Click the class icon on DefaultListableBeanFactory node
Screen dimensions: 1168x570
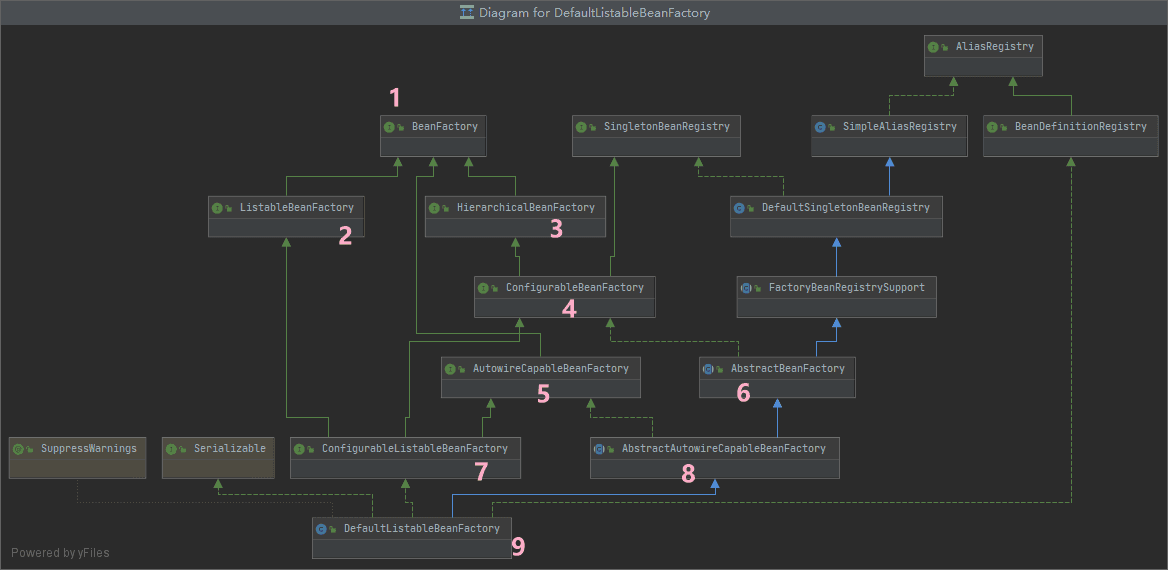[321, 529]
